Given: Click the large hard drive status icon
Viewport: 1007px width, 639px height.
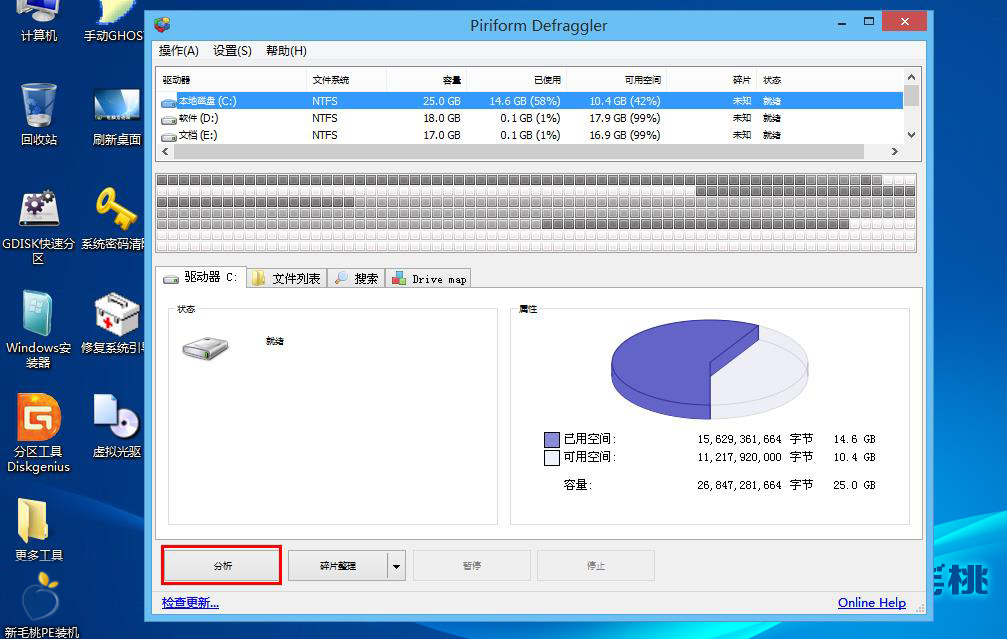Looking at the screenshot, I should (x=205, y=348).
